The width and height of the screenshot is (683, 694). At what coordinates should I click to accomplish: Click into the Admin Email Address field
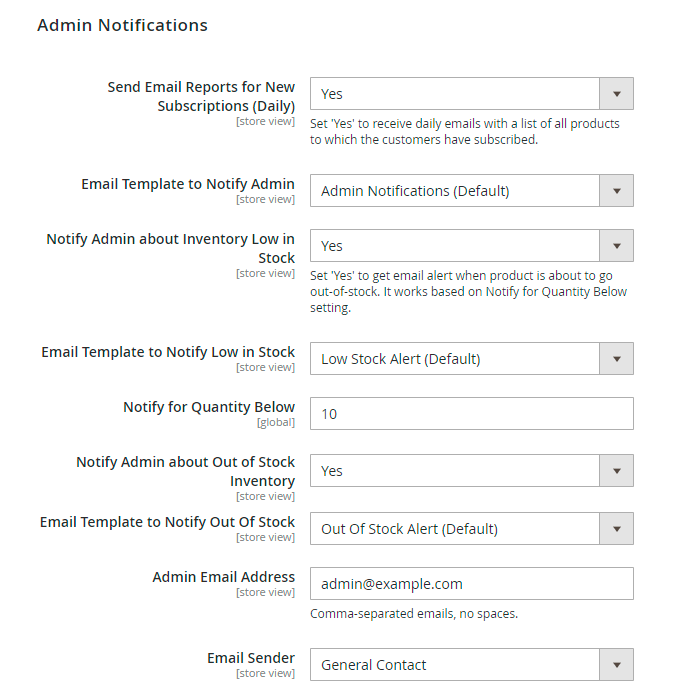(x=471, y=584)
